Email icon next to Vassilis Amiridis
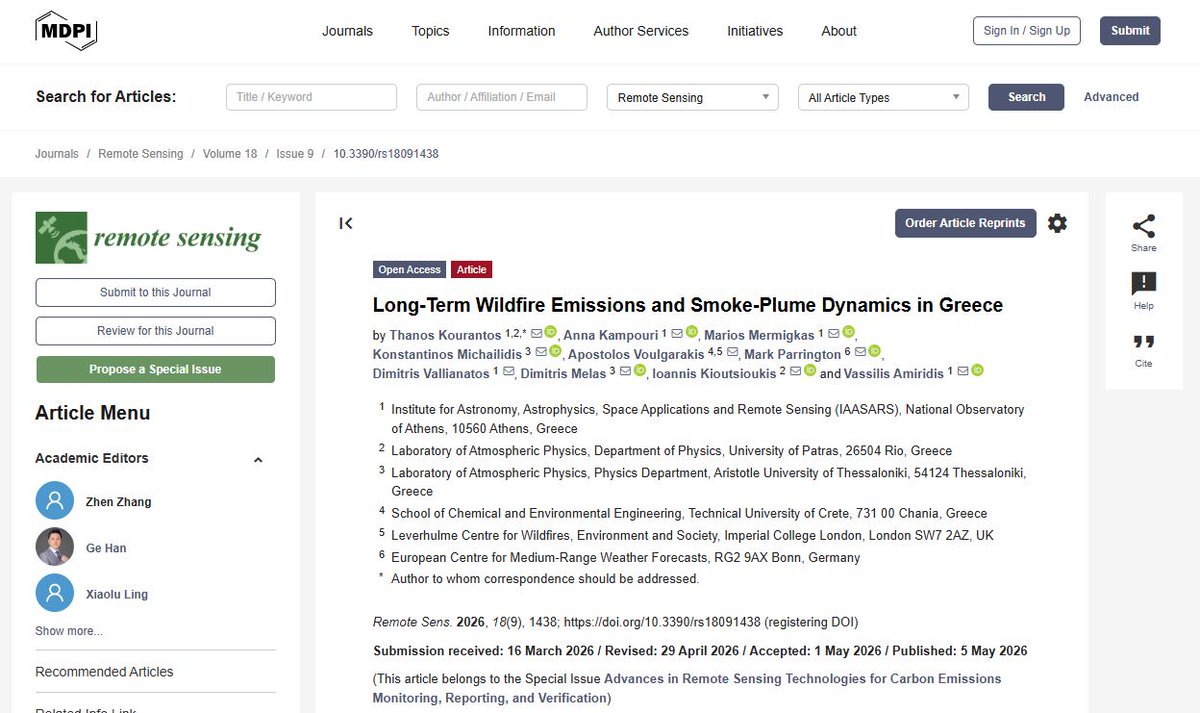The width and height of the screenshot is (1200, 713). [x=963, y=371]
